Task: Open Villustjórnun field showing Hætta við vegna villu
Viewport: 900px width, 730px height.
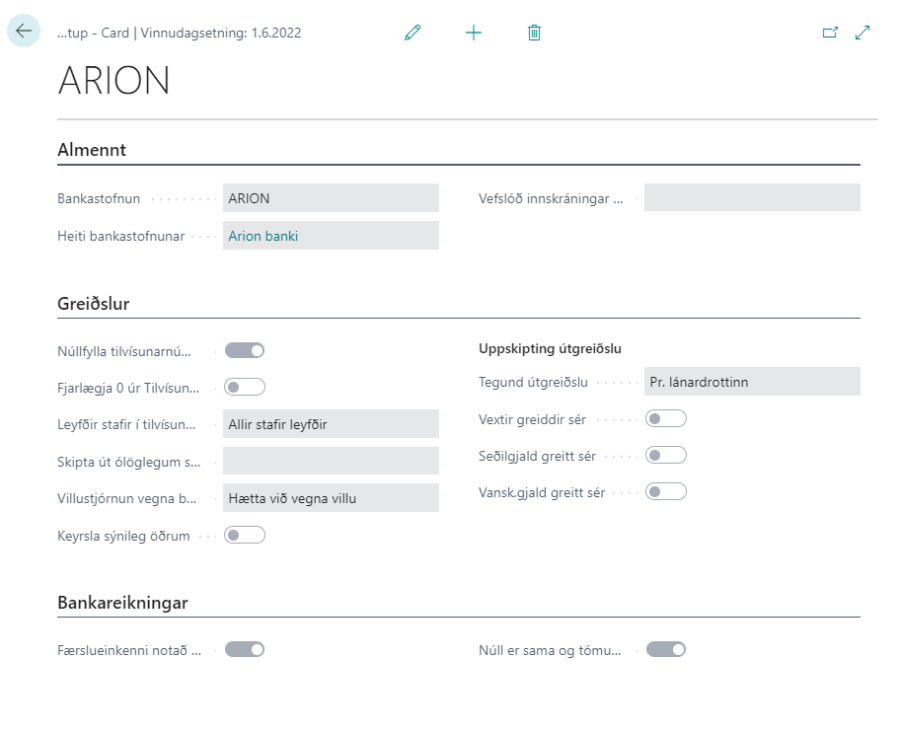Action: tap(330, 498)
